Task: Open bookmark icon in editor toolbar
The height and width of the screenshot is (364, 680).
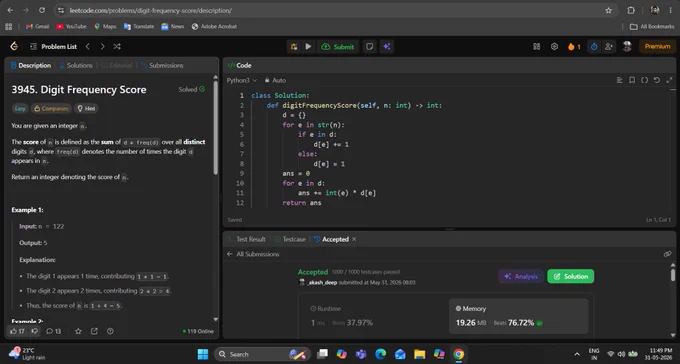Action: (x=632, y=80)
